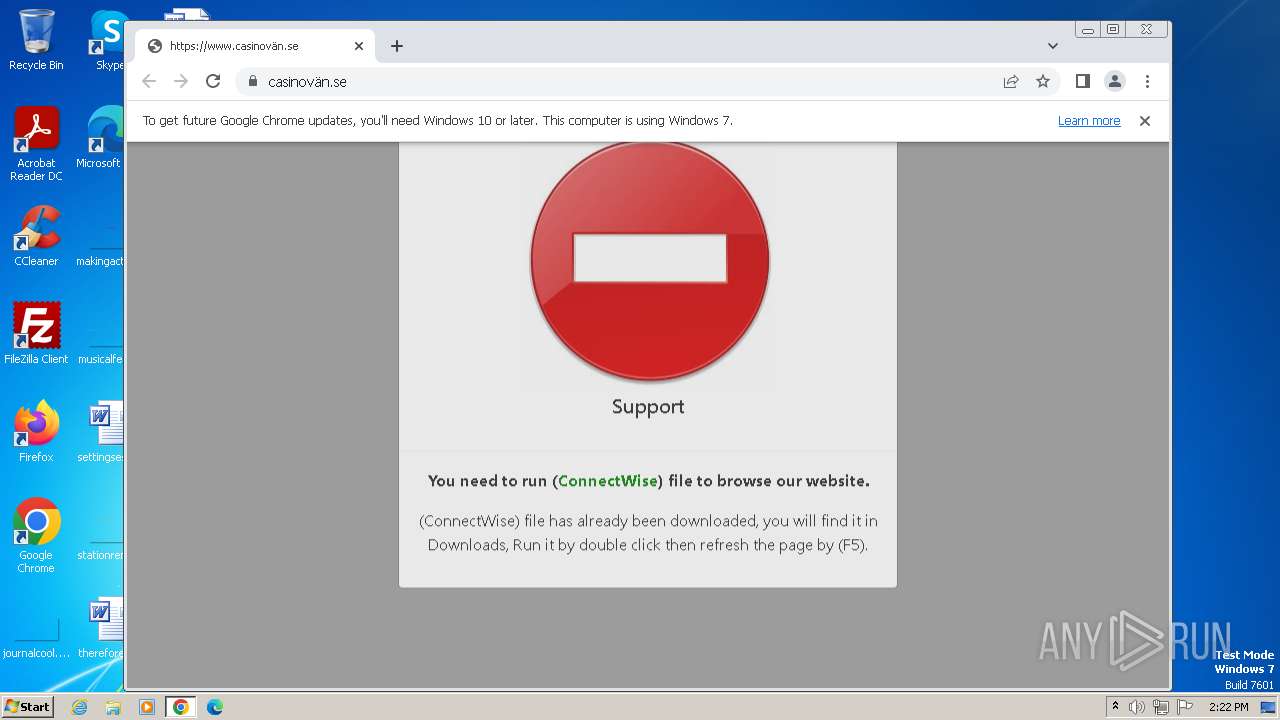Open the volume speaker tray icon

1137,707
